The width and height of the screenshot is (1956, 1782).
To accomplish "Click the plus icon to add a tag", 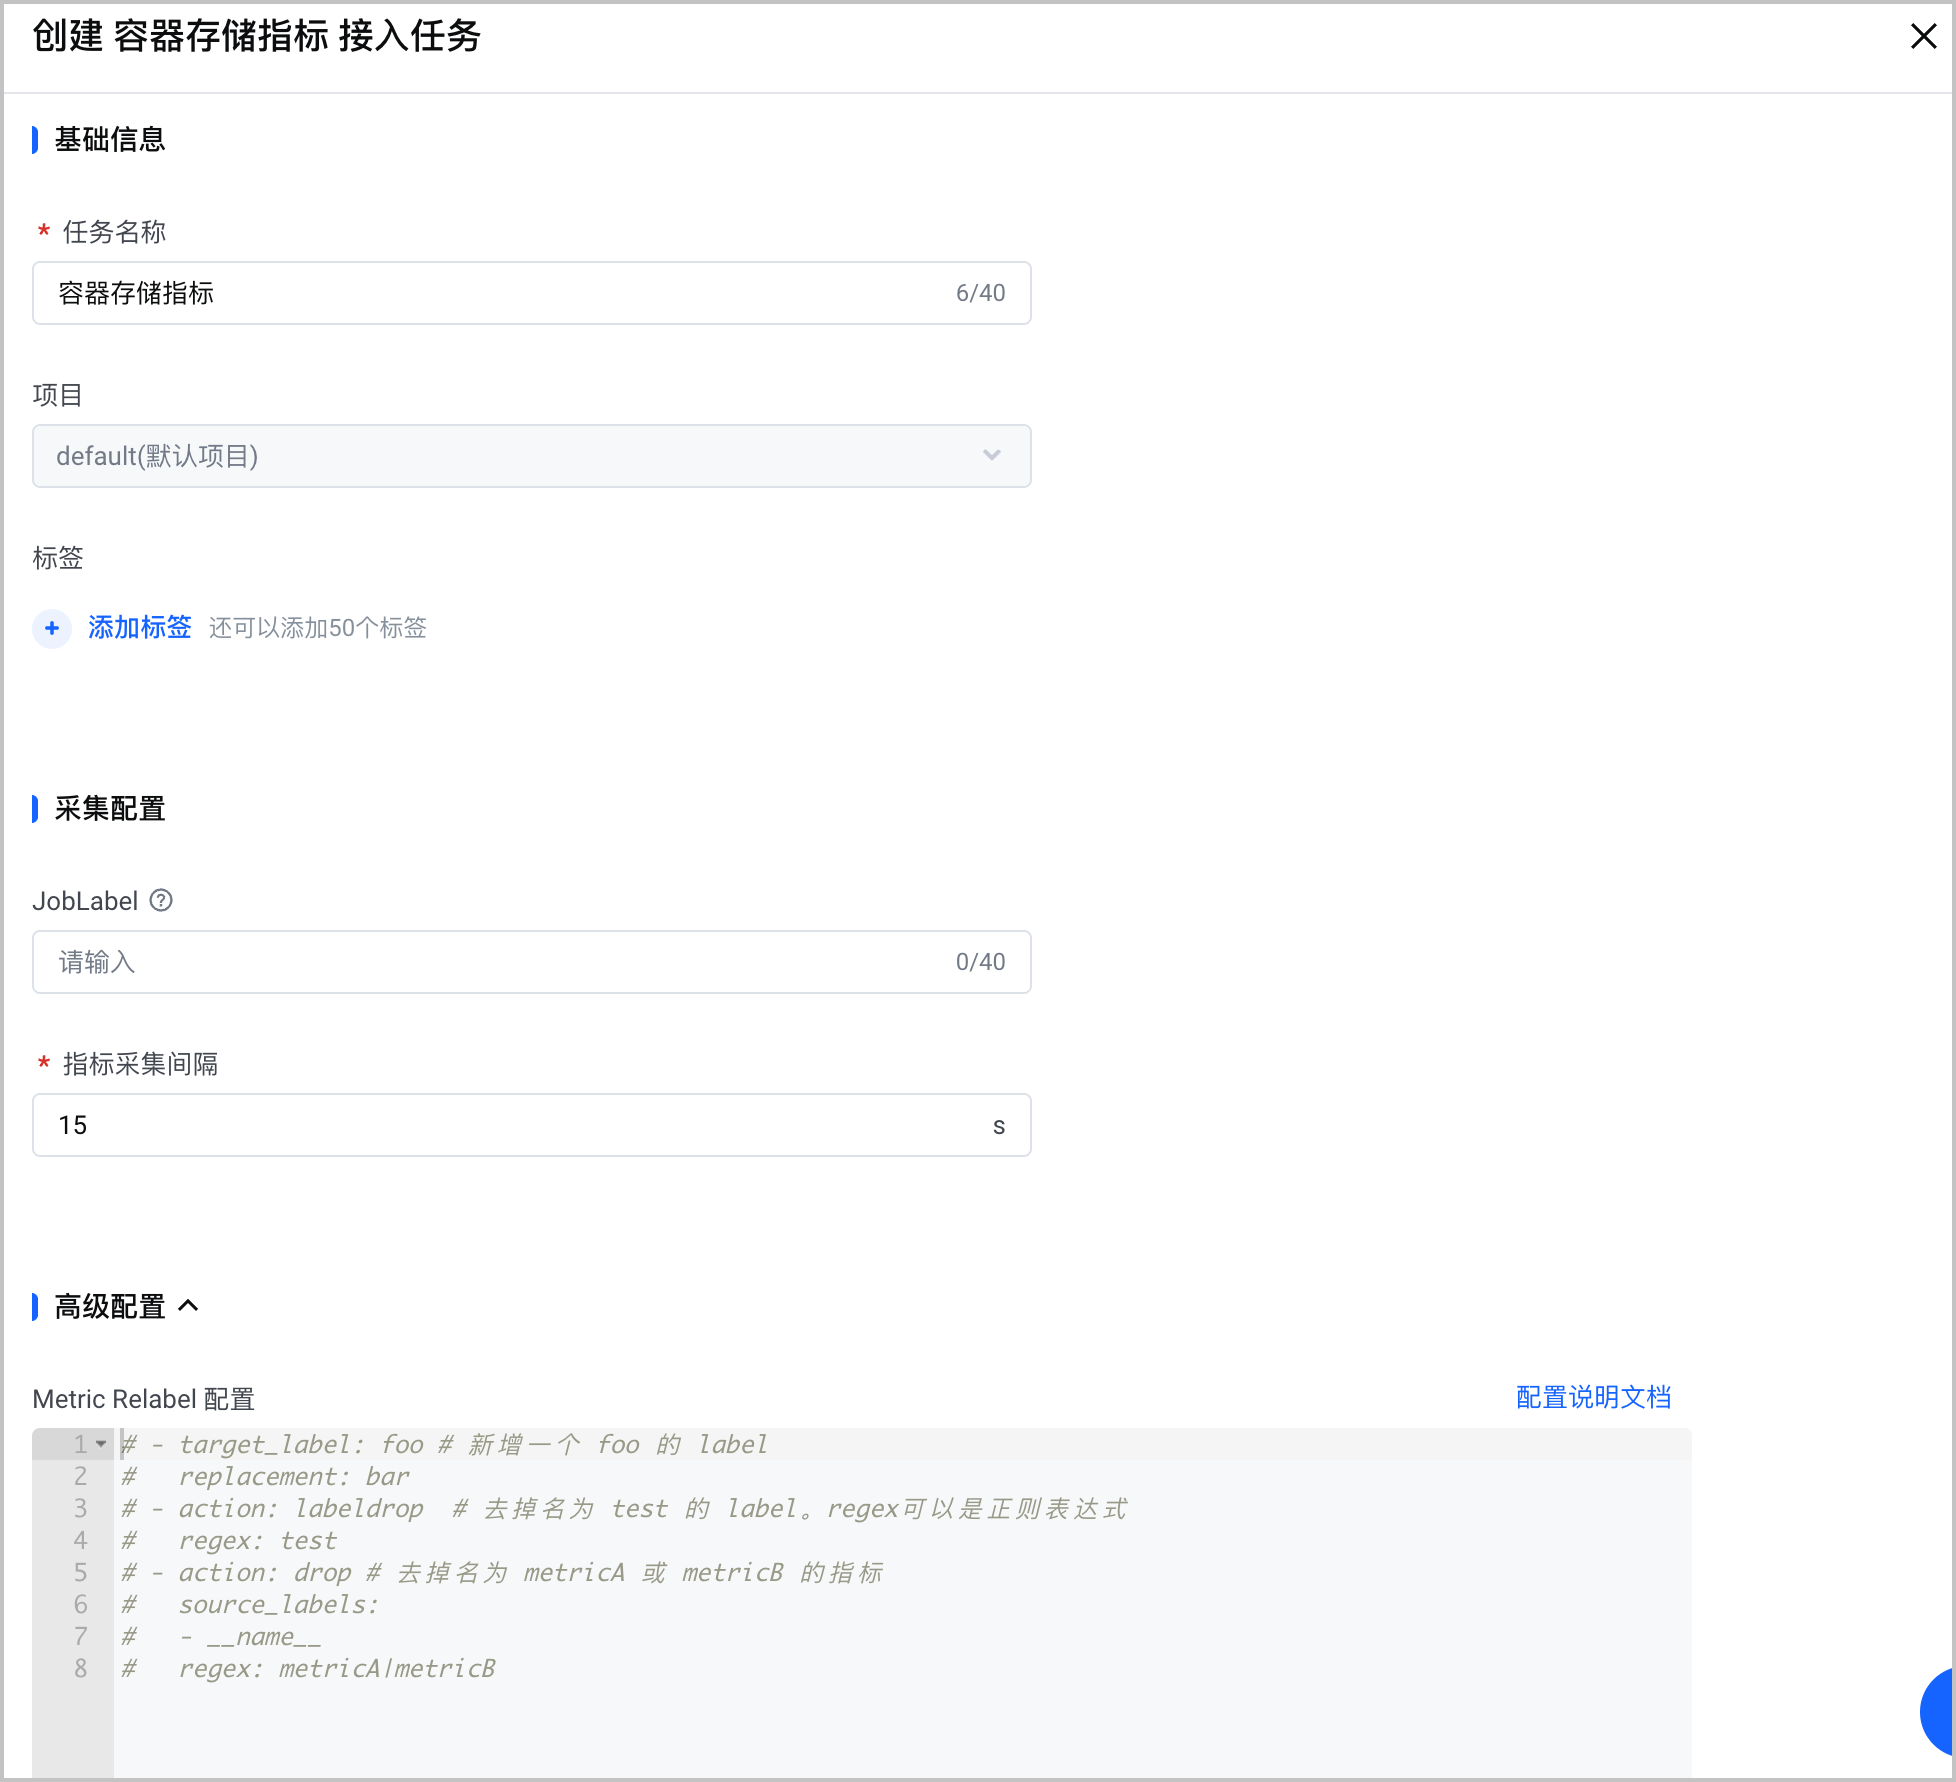I will (52, 628).
